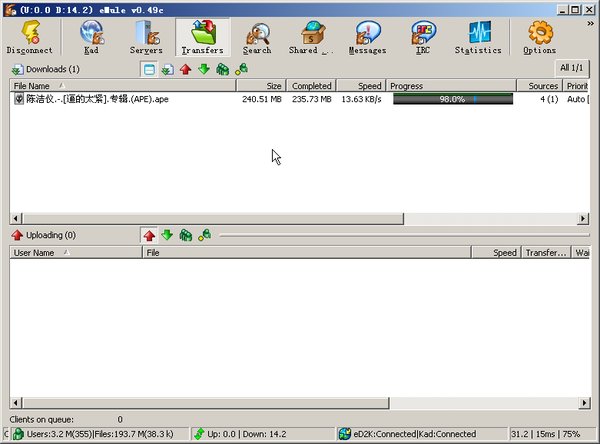Sort uploads by Speed column
Screen dimensions: 600x444
[x=496, y=253]
